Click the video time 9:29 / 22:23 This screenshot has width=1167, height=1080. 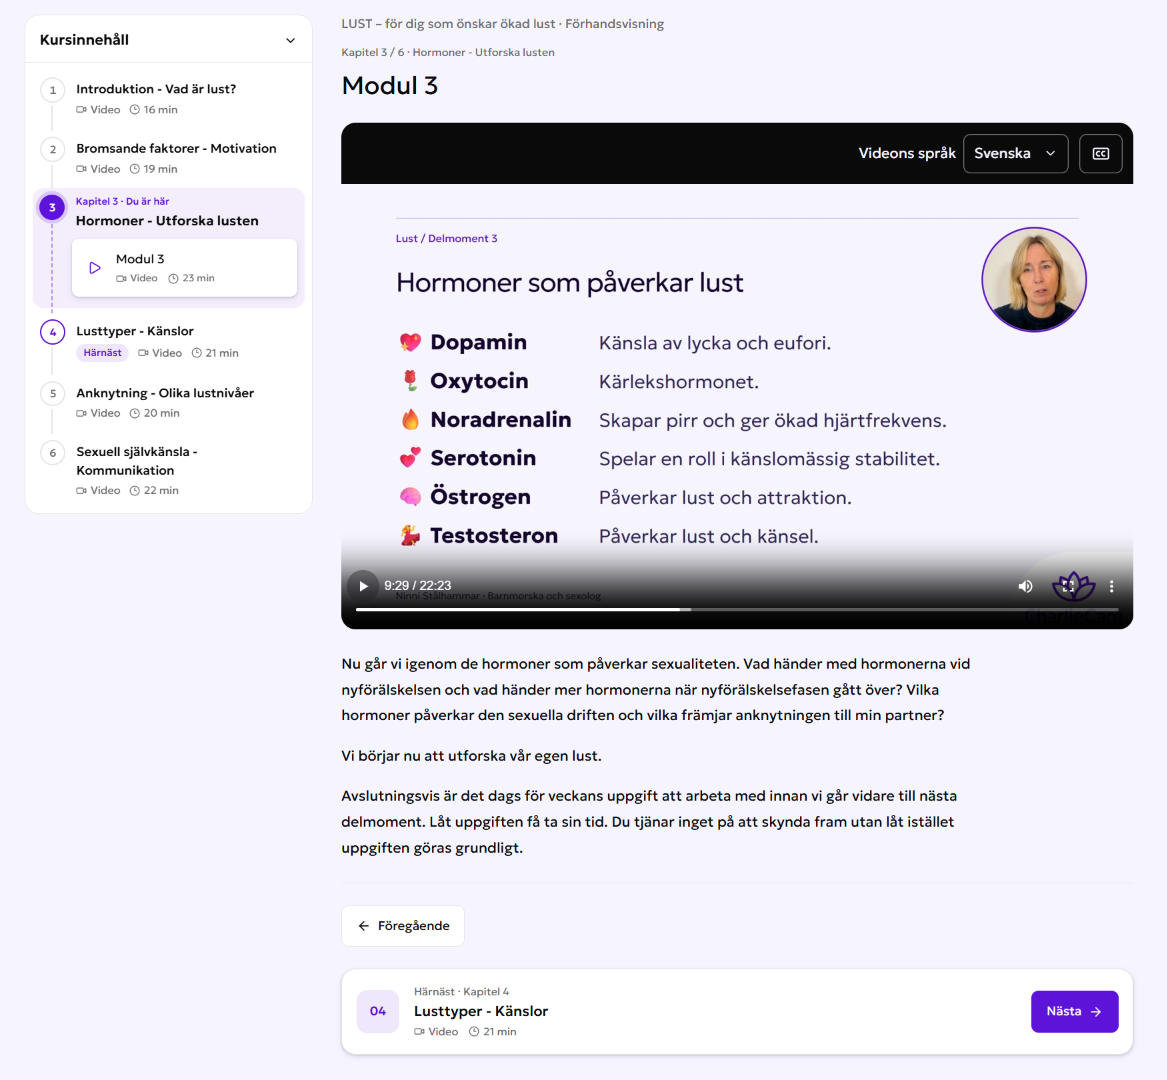pos(418,586)
